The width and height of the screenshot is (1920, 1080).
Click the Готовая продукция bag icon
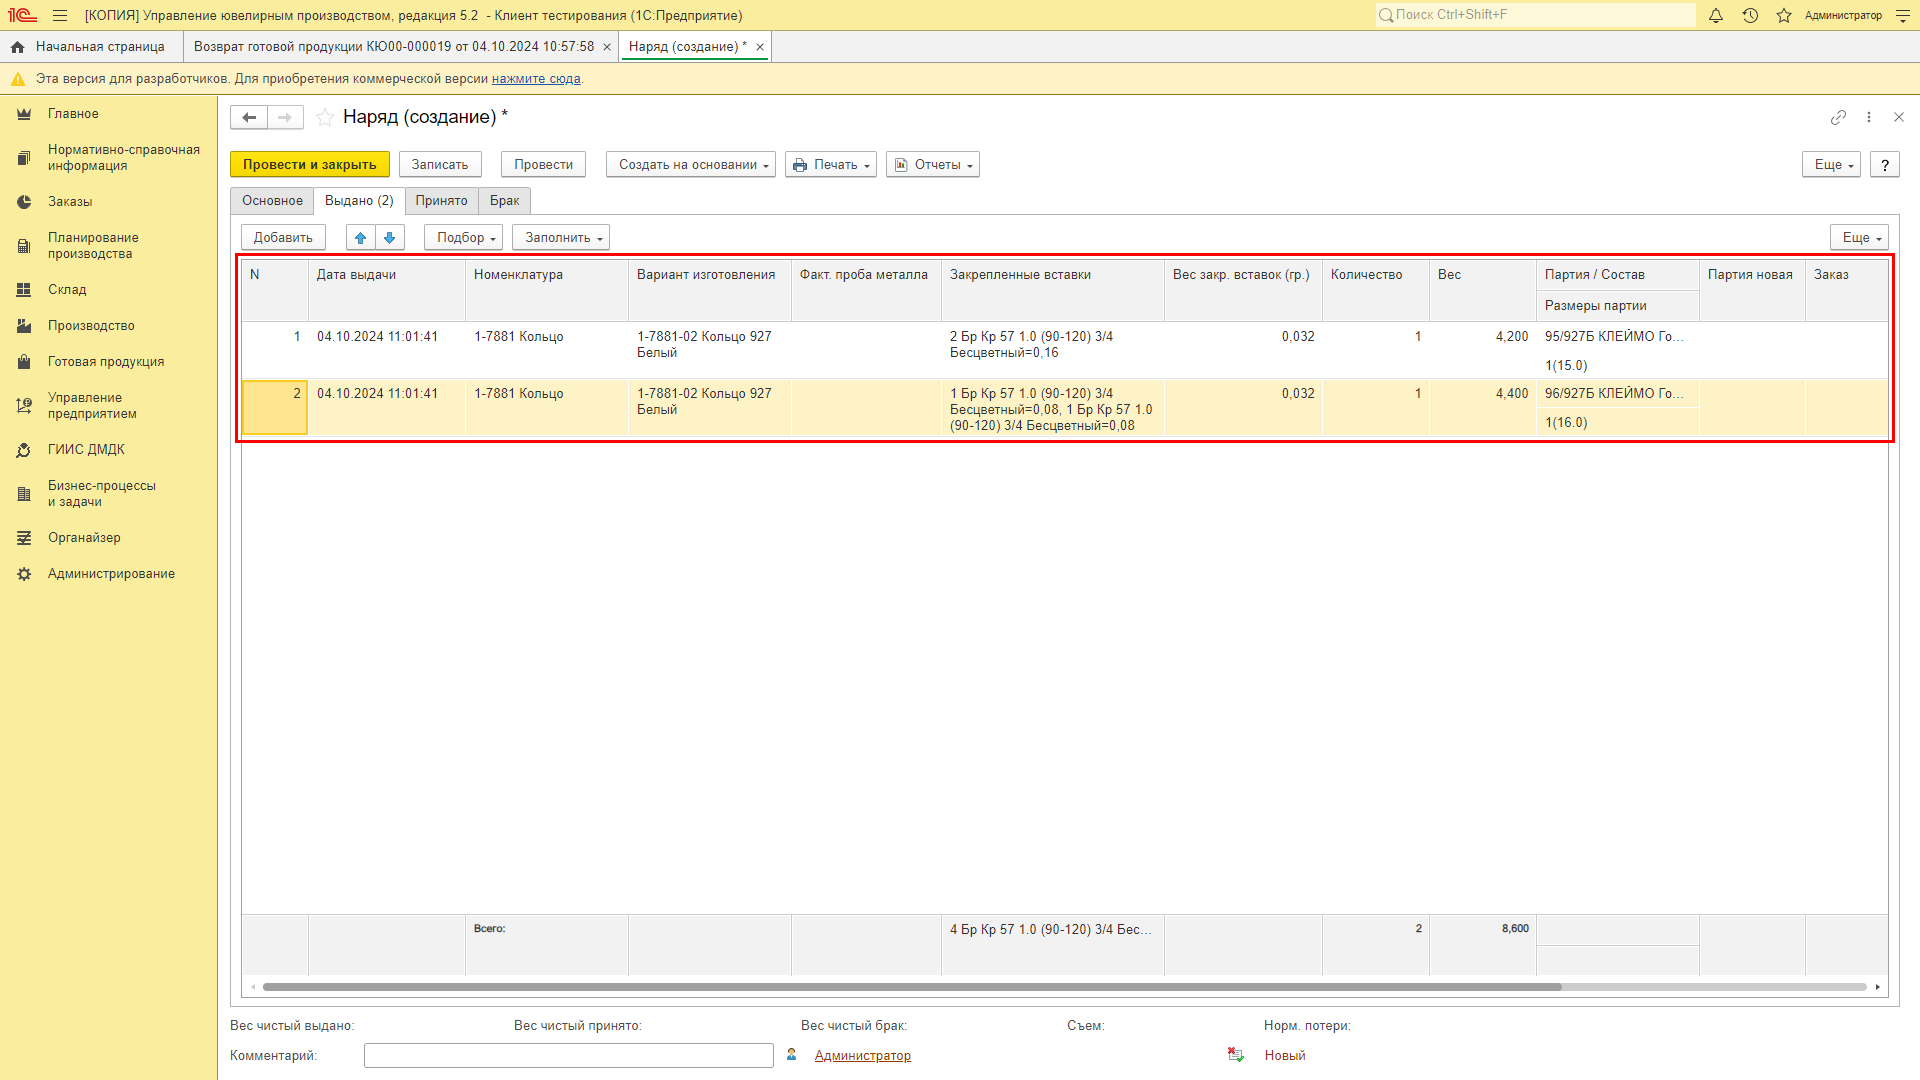24,362
